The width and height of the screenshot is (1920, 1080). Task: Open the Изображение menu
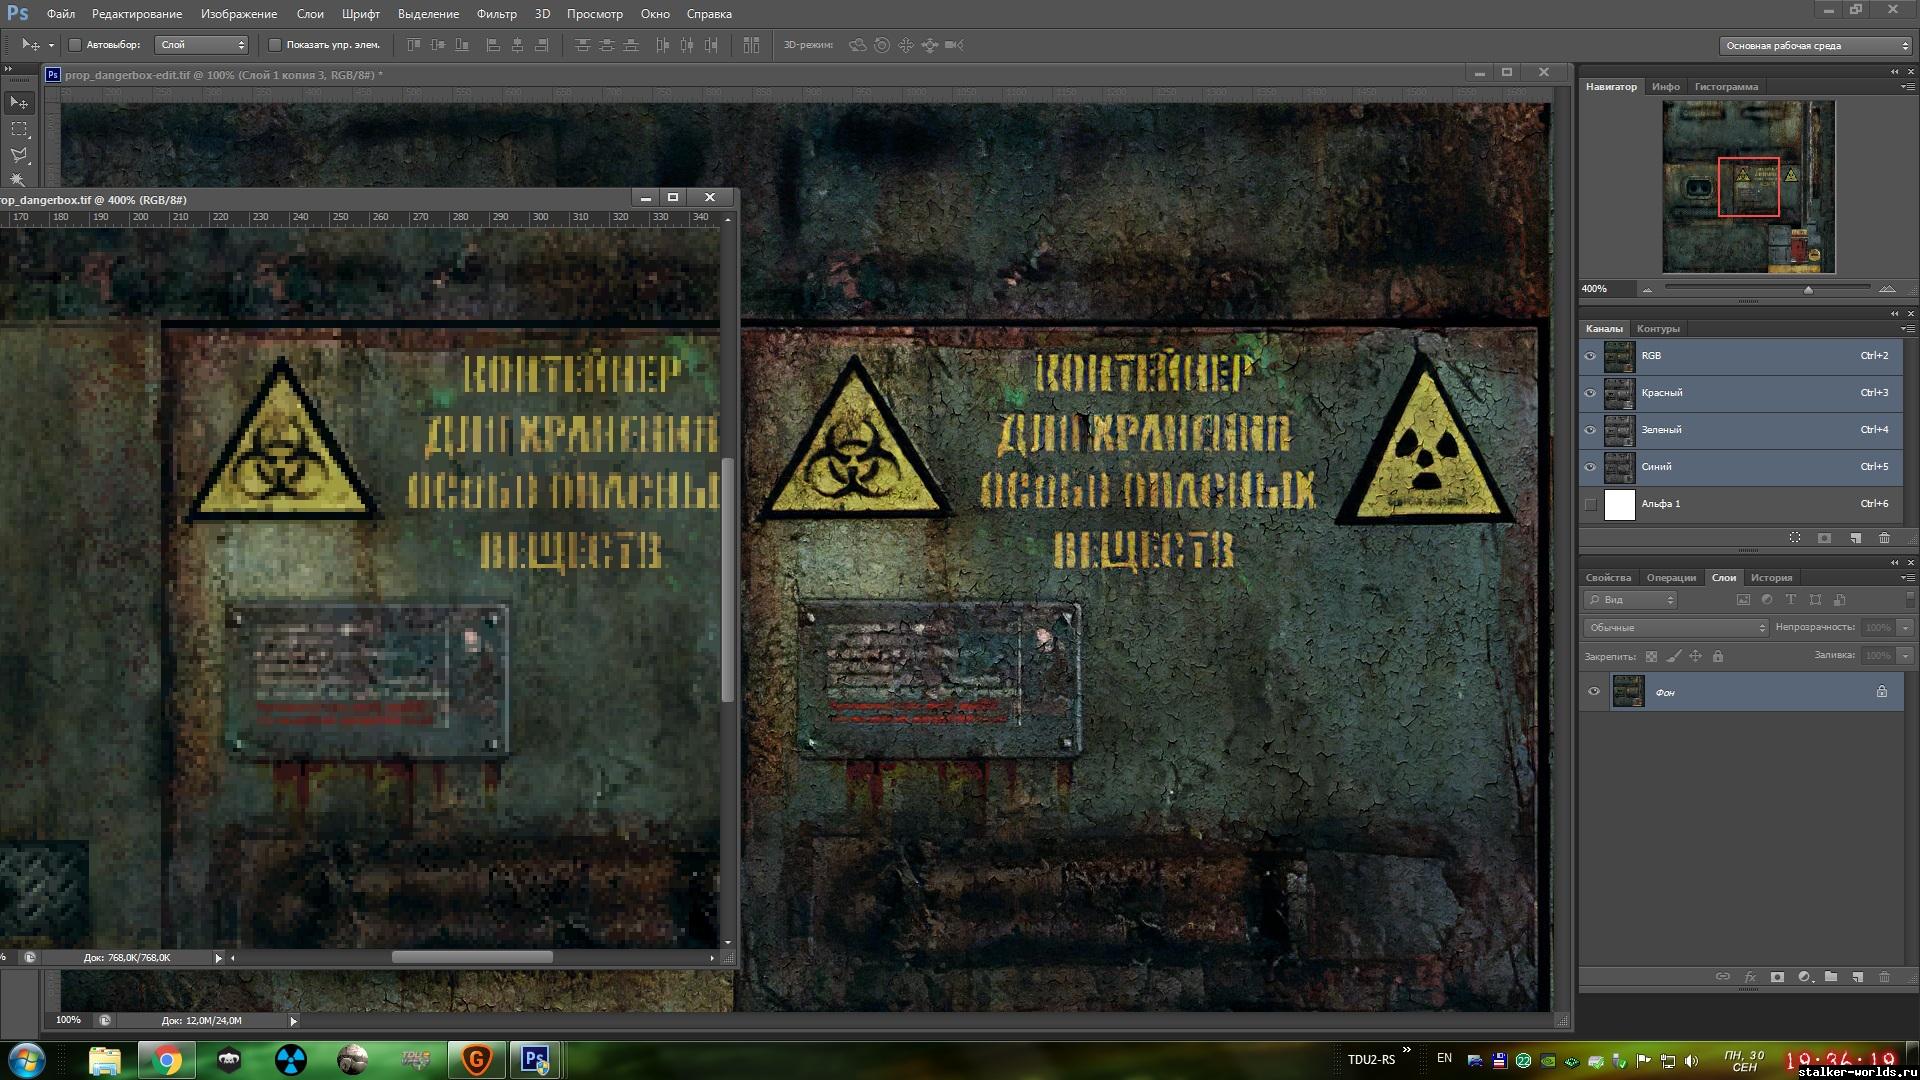point(239,14)
